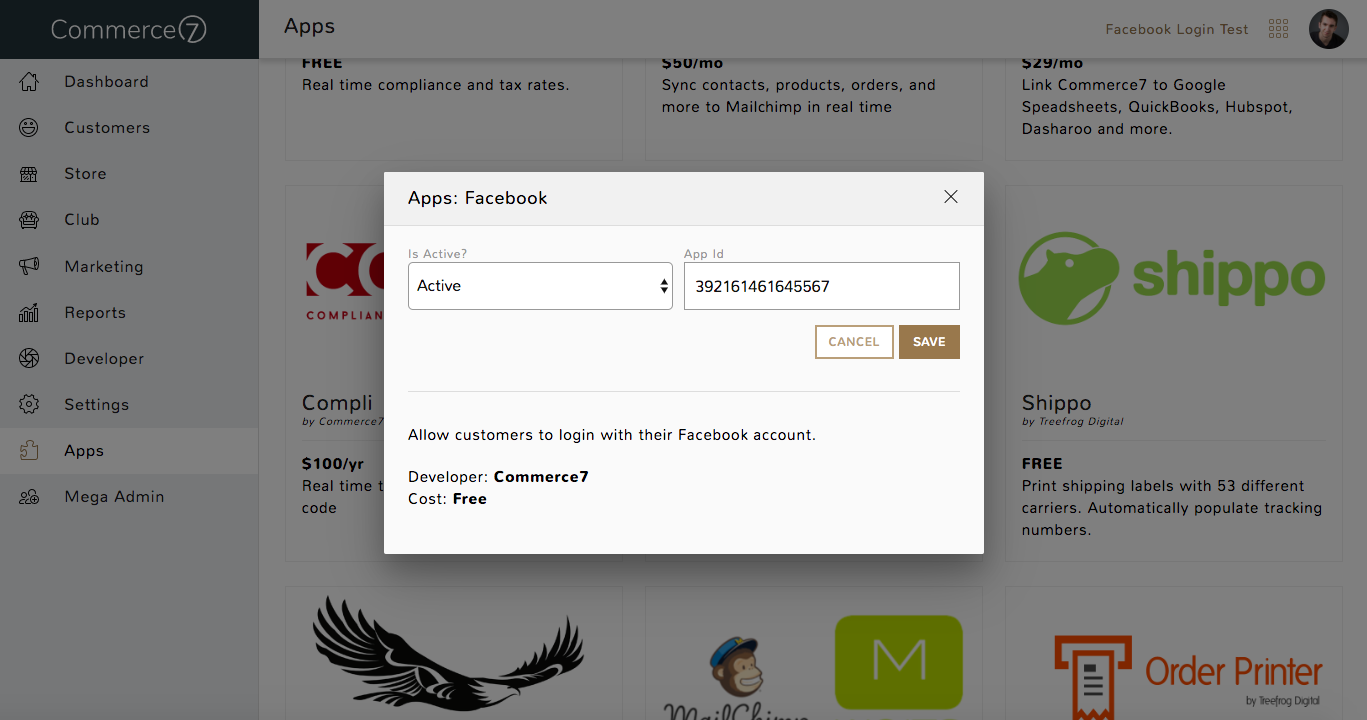Click the Apps puzzle piece icon

click(29, 451)
